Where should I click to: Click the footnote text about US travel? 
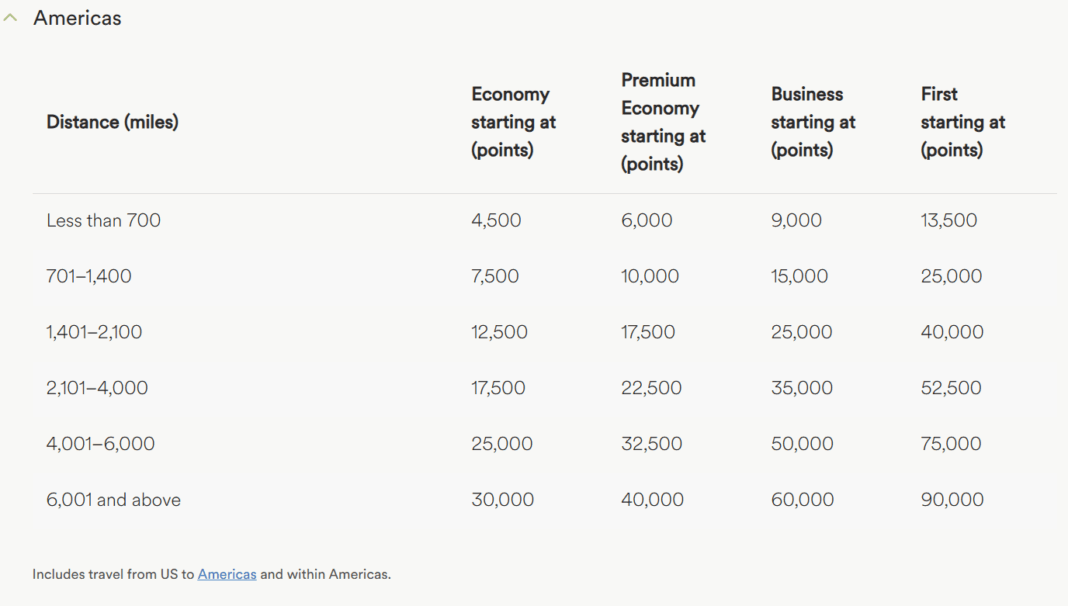tap(212, 574)
